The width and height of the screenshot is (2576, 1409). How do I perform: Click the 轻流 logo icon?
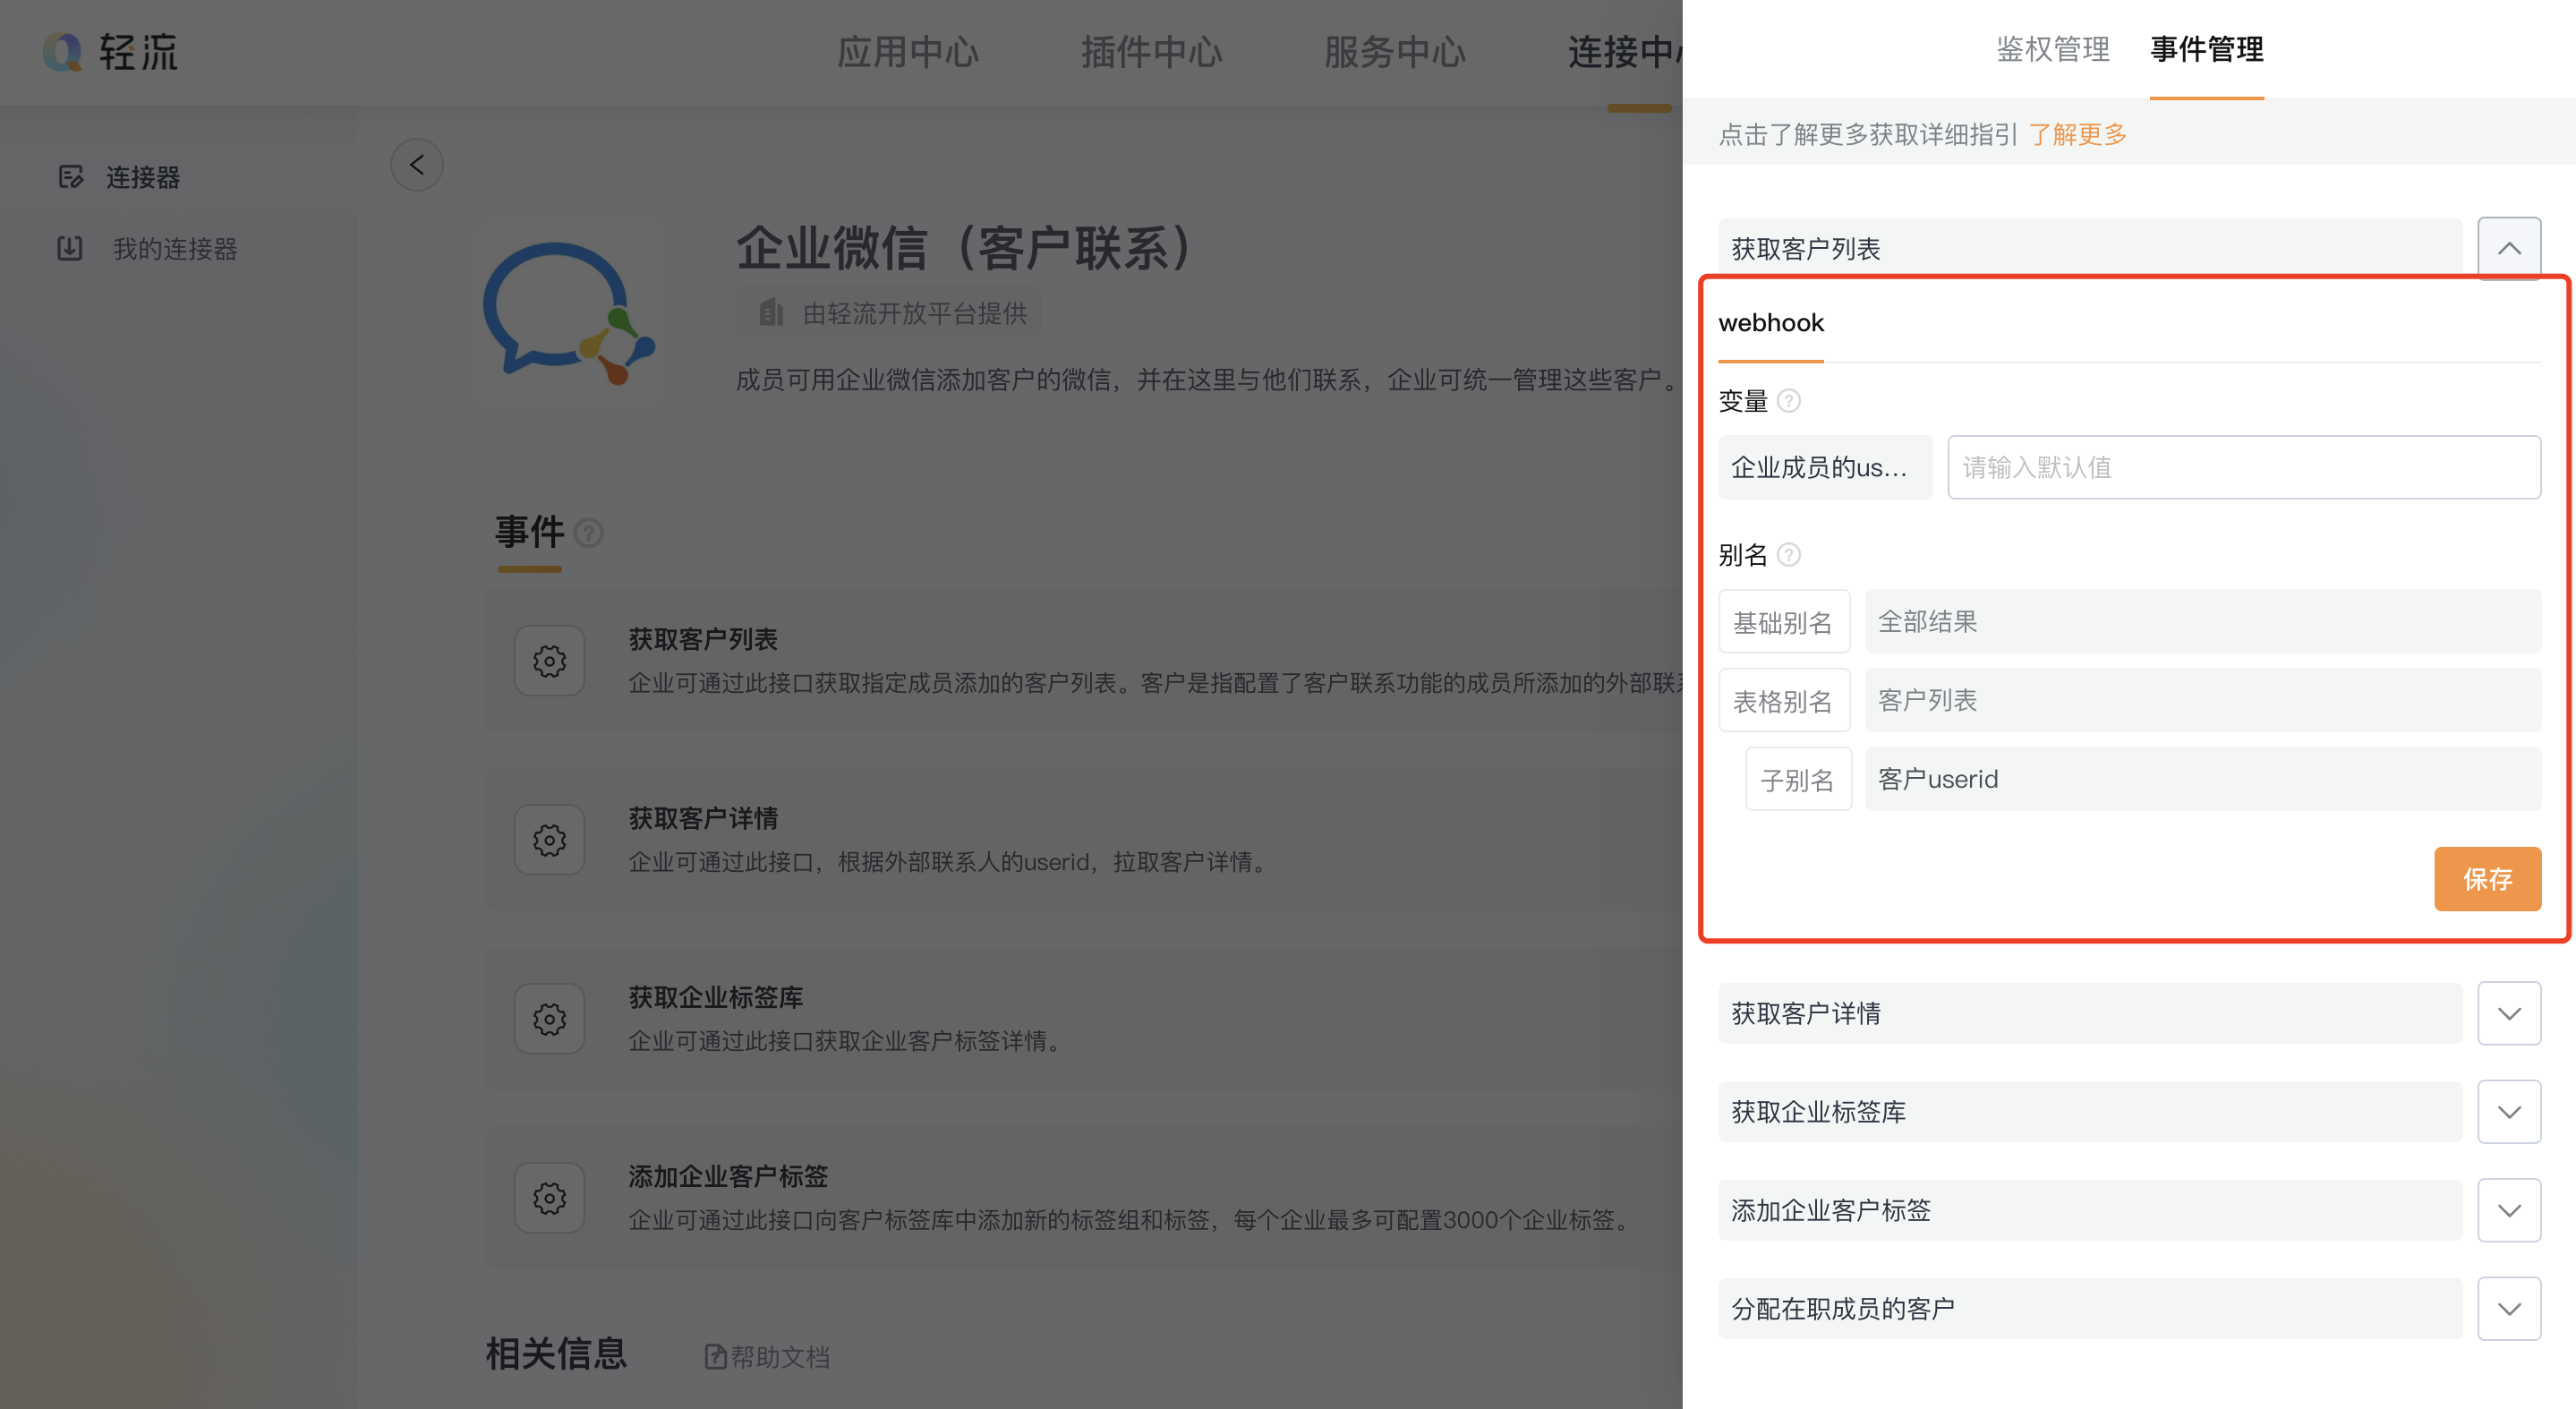click(63, 52)
